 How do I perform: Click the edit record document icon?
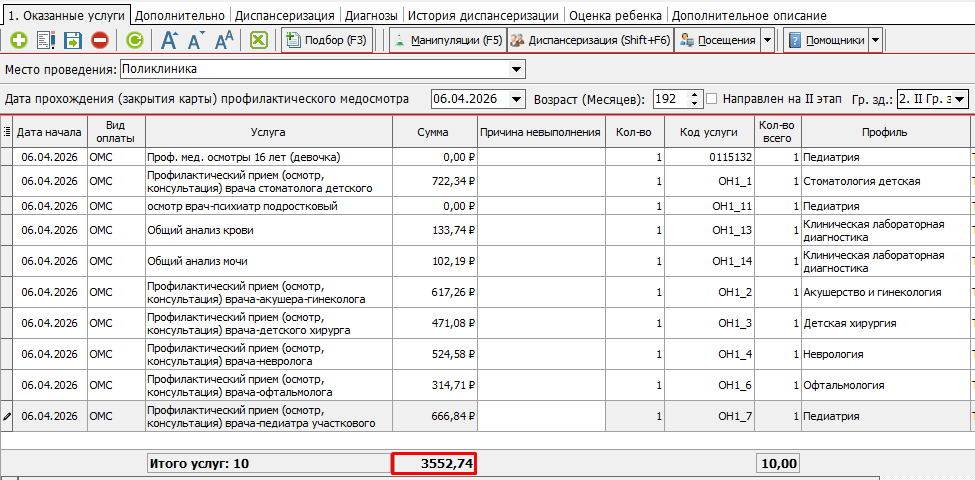coord(46,41)
